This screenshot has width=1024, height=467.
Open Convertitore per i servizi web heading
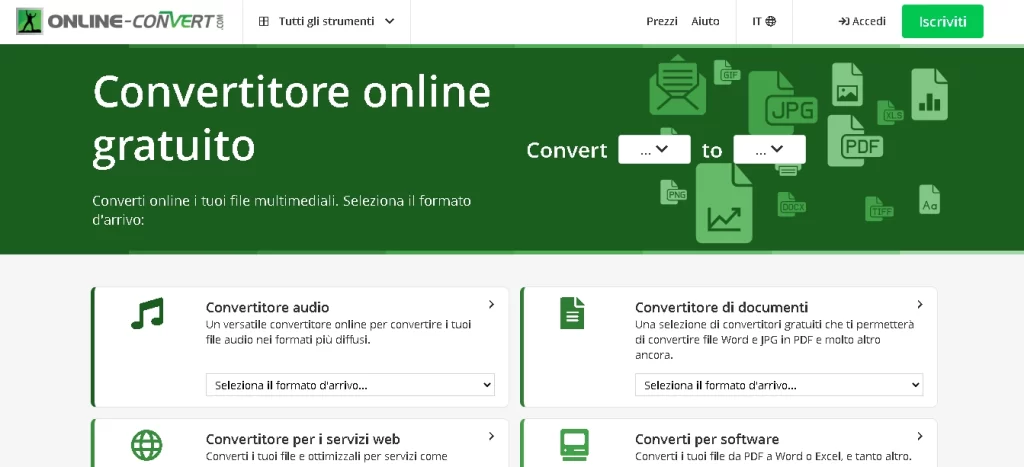pos(303,439)
